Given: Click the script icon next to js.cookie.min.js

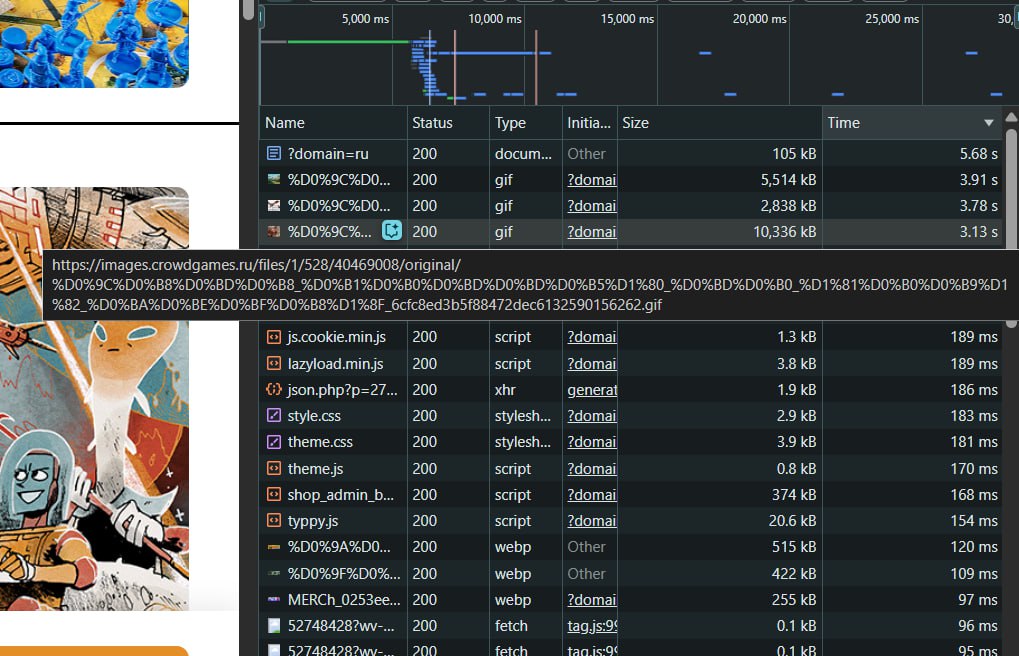Looking at the screenshot, I should pyautogui.click(x=273, y=337).
